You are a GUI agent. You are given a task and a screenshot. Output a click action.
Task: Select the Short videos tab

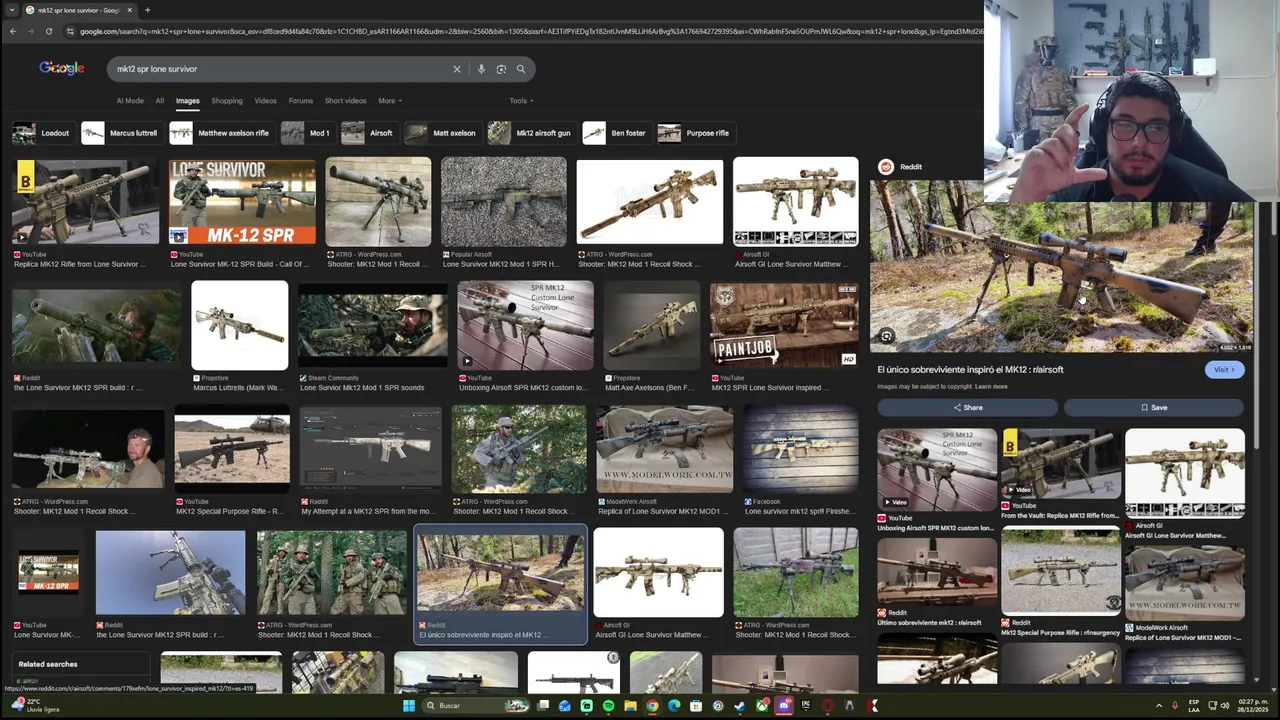click(x=345, y=101)
